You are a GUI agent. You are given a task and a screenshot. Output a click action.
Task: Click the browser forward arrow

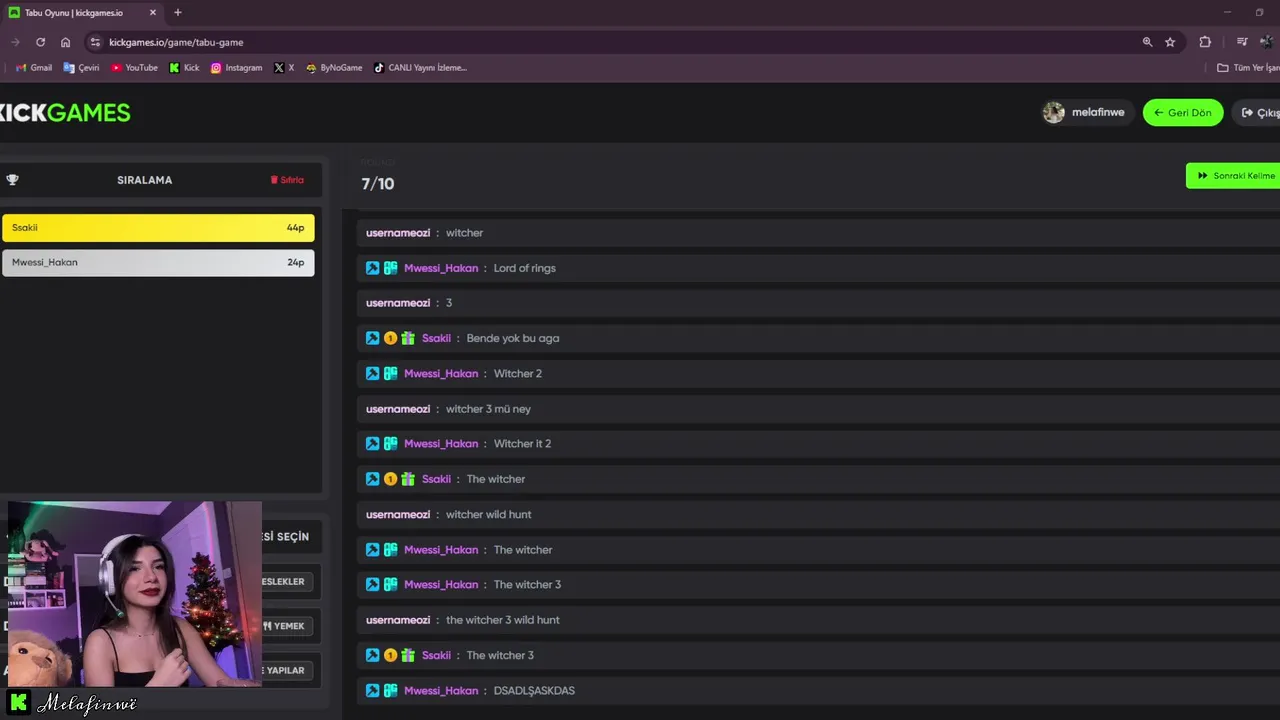15,42
